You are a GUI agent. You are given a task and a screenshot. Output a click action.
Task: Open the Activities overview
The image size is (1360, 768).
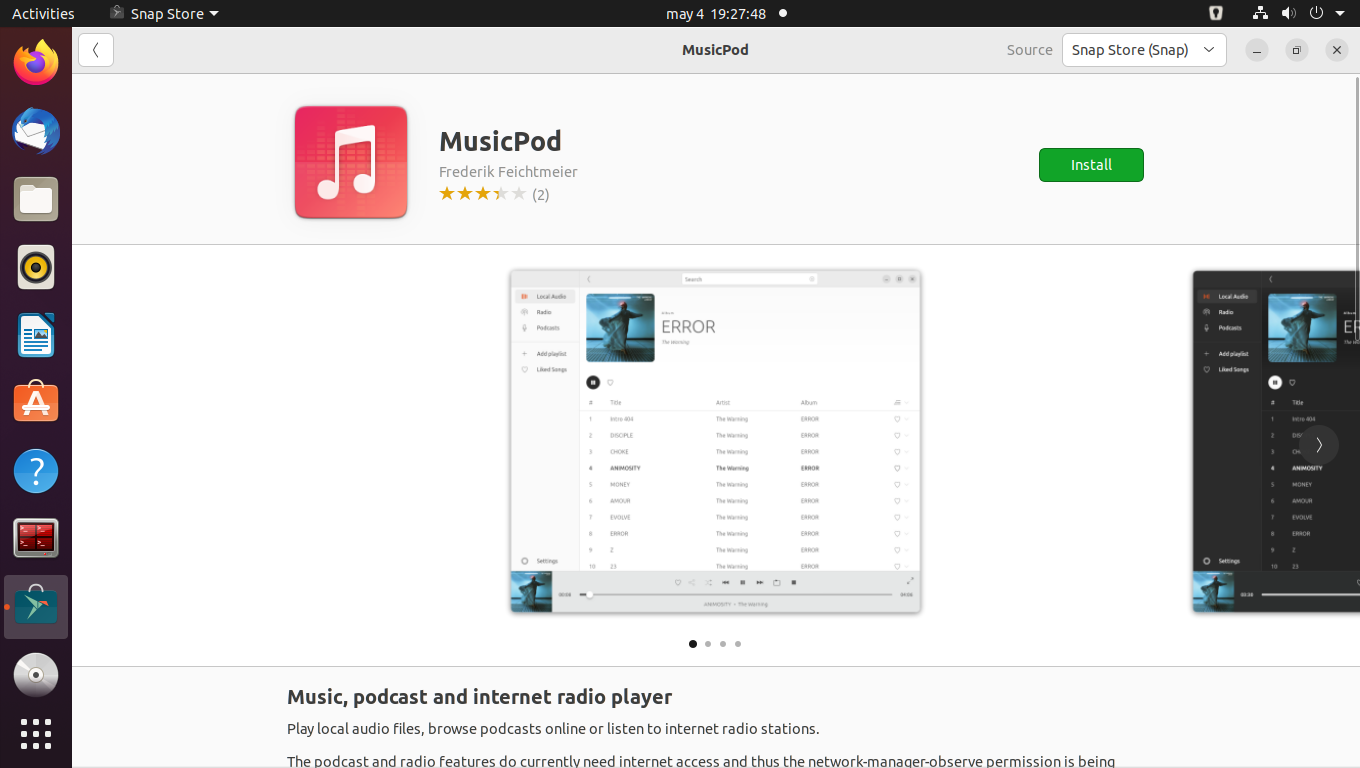pos(43,14)
